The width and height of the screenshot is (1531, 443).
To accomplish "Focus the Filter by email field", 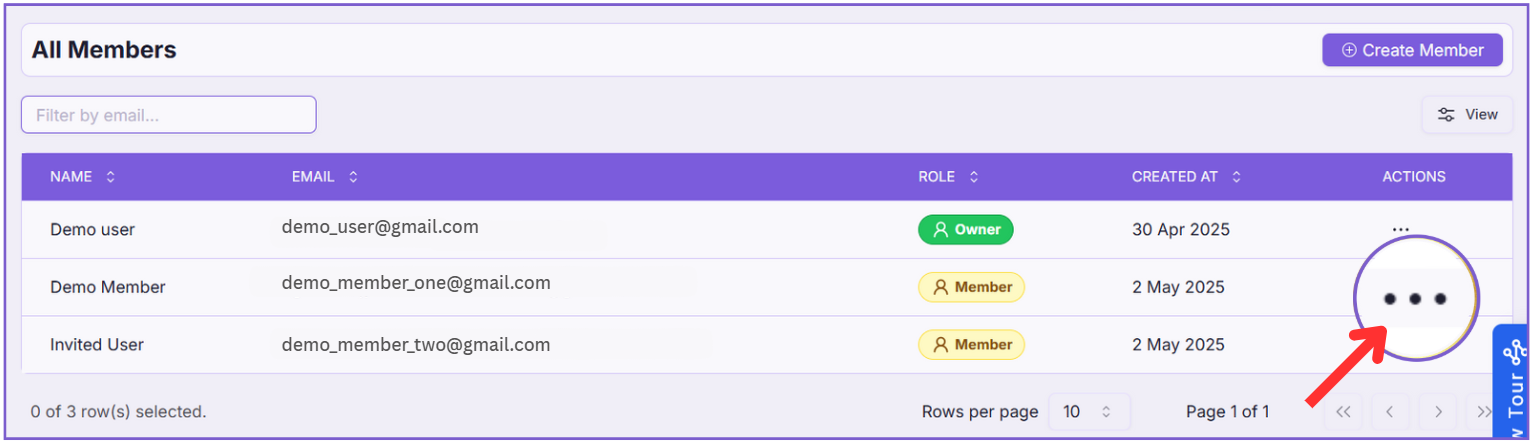I will point(168,115).
